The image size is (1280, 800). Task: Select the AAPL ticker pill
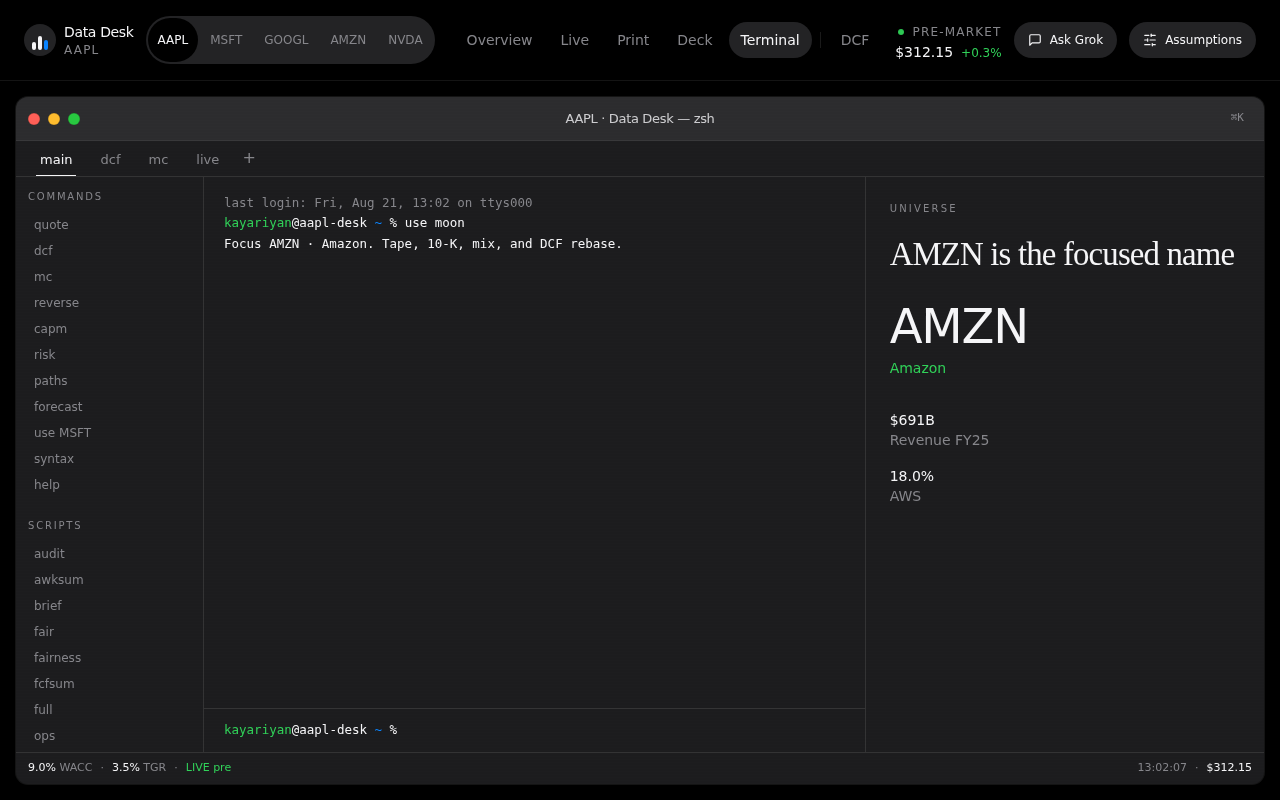[173, 40]
